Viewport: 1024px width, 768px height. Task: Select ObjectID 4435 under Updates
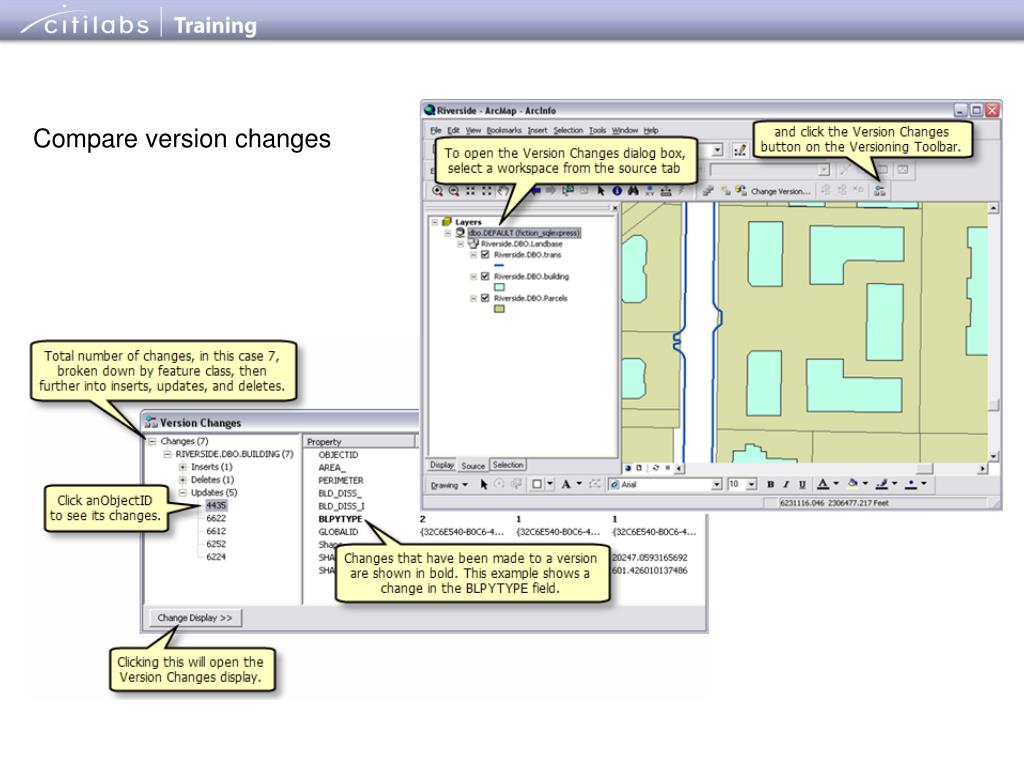(216, 505)
